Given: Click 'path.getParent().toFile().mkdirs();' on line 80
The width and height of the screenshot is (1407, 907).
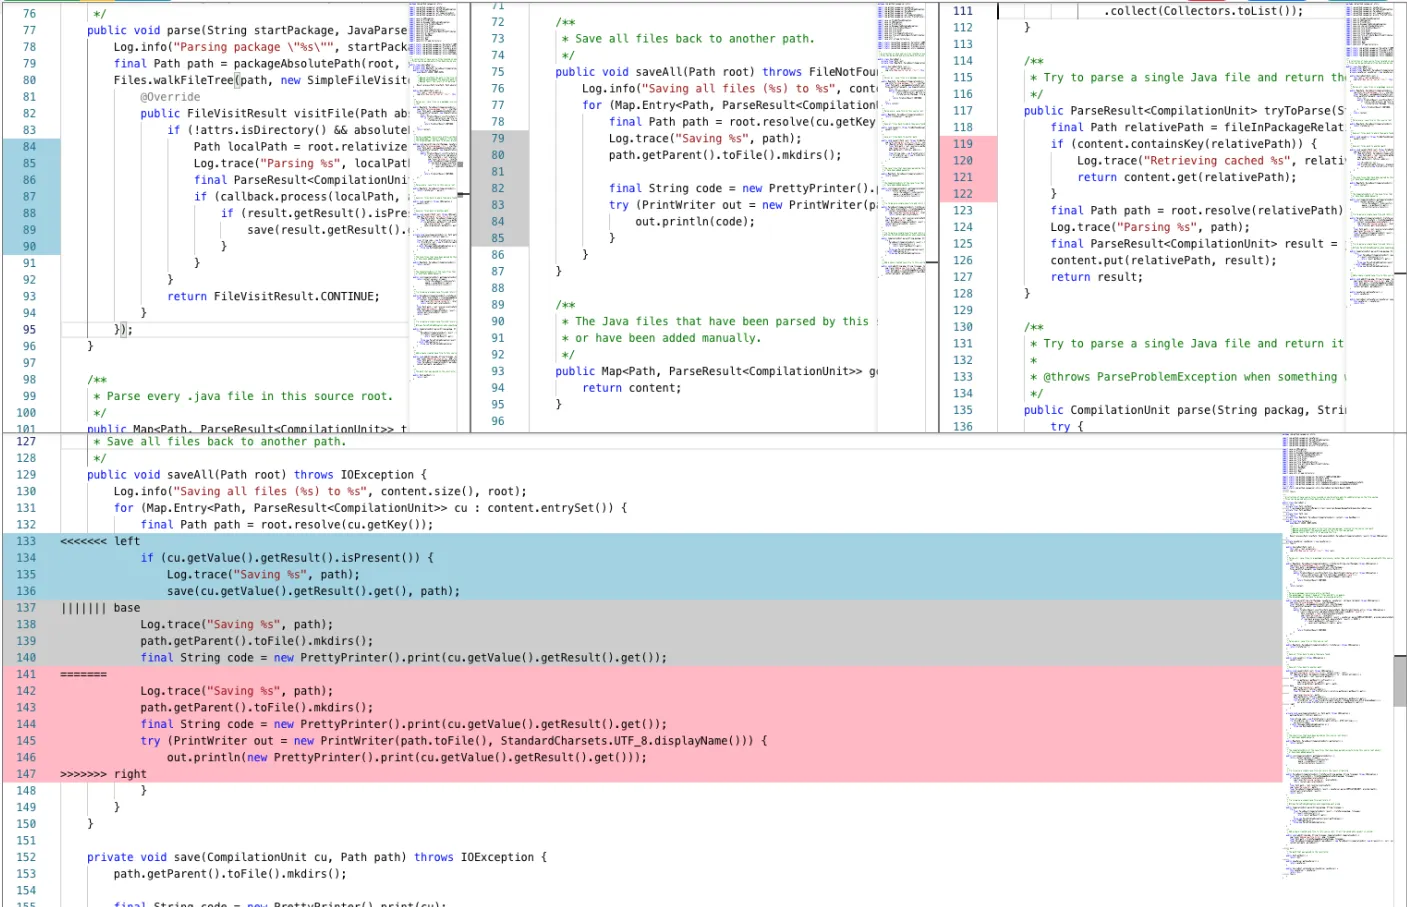Looking at the screenshot, I should point(725,155).
